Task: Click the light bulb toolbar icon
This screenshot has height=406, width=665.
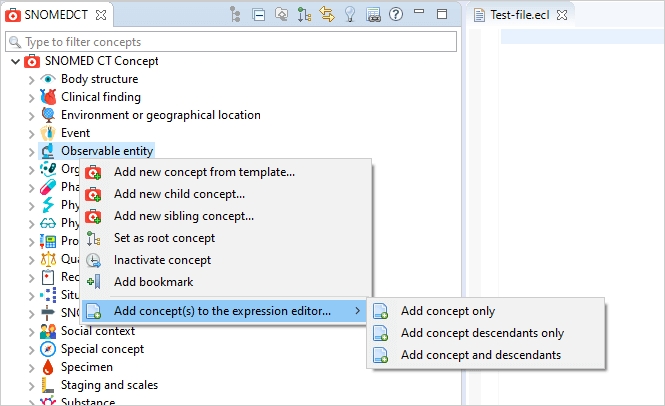Action: [350, 15]
